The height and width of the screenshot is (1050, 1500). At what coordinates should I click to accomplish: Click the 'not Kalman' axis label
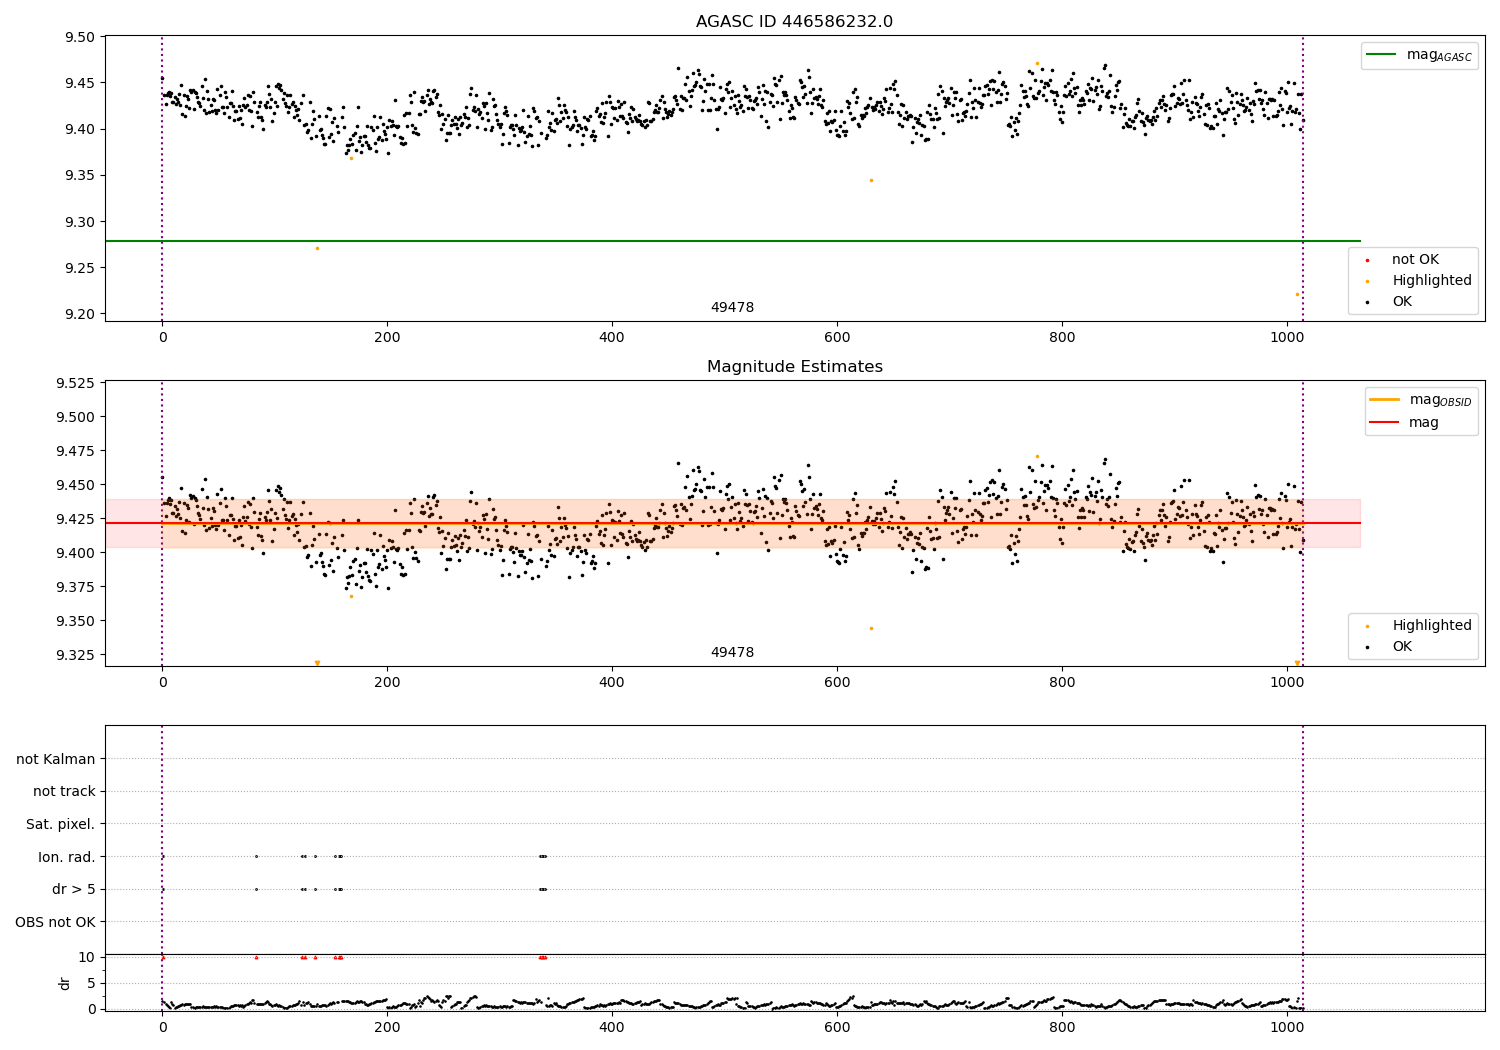tap(56, 759)
